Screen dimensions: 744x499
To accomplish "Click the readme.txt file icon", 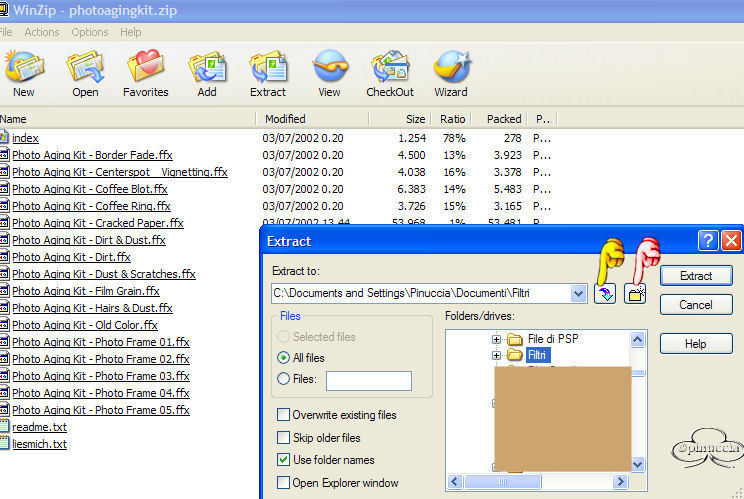I will pos(4,426).
